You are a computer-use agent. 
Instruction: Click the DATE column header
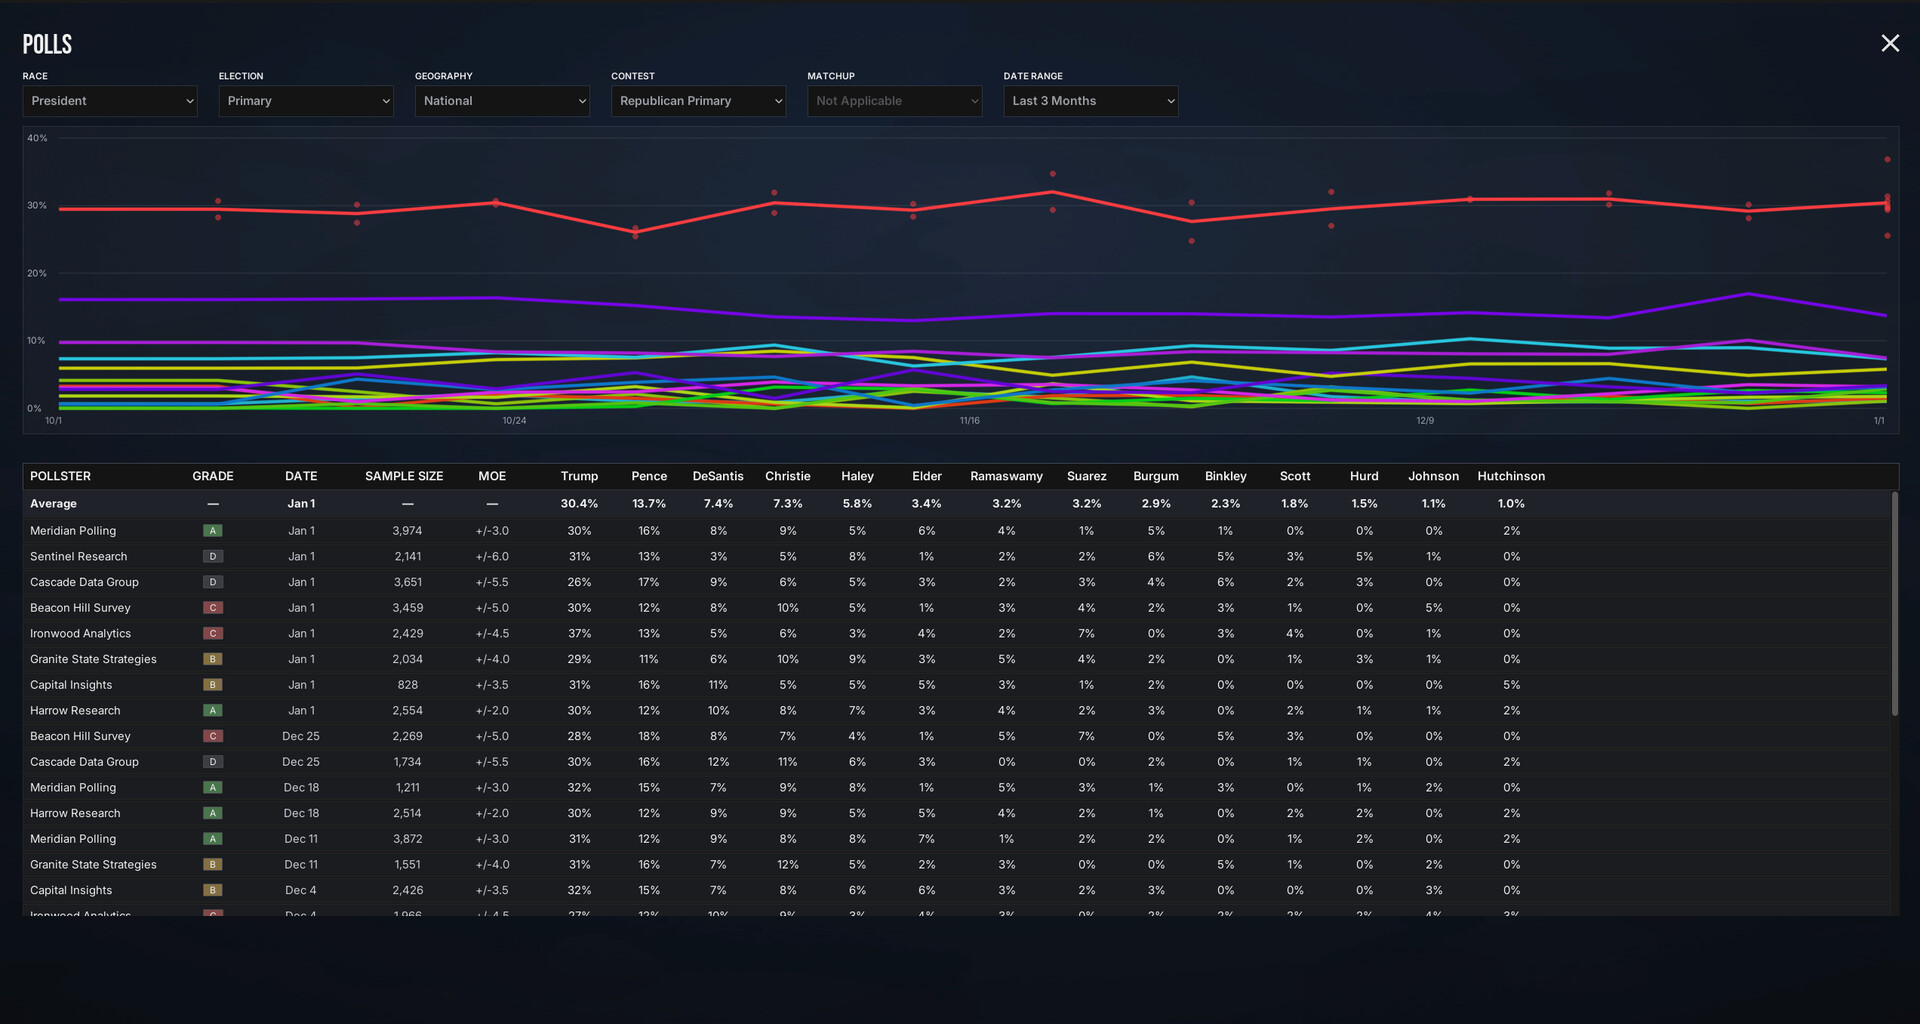301,477
